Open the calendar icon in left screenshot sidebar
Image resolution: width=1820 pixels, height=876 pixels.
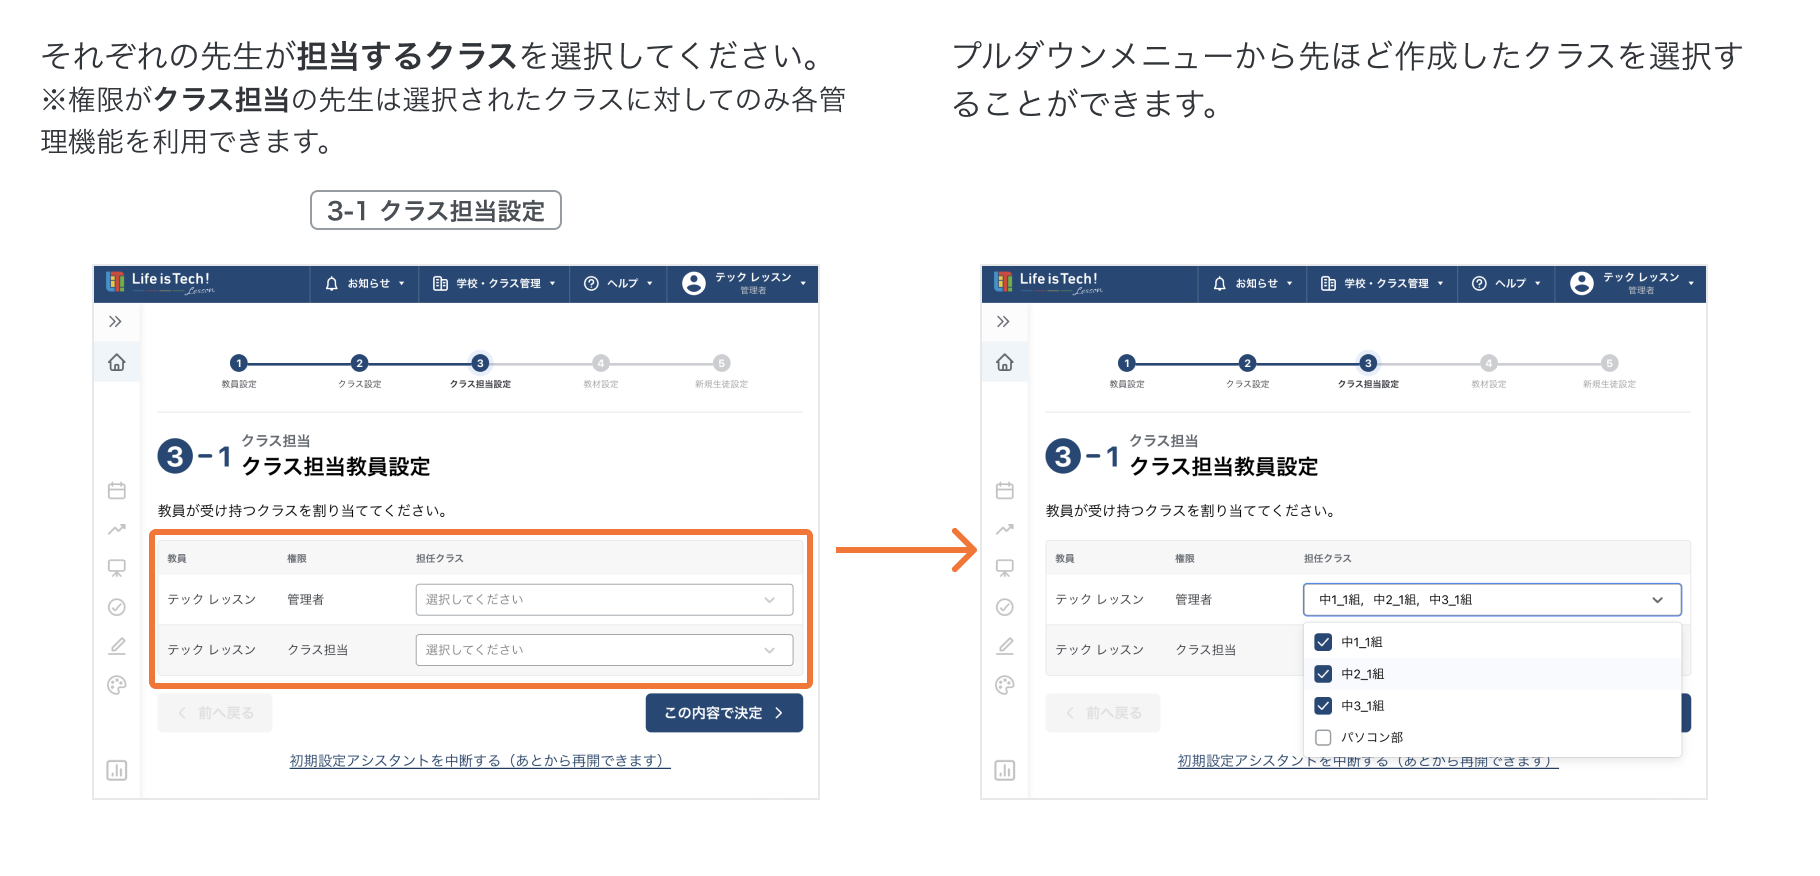point(117,490)
